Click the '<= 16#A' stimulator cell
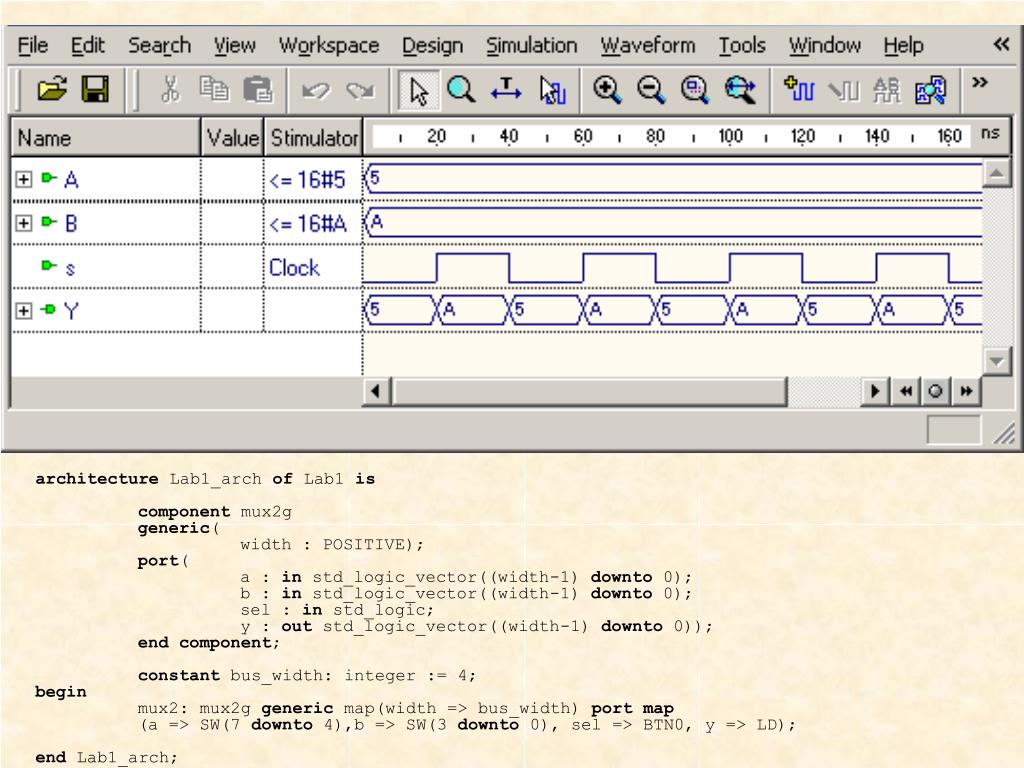Viewport: 1024px width, 768px height. pos(313,223)
